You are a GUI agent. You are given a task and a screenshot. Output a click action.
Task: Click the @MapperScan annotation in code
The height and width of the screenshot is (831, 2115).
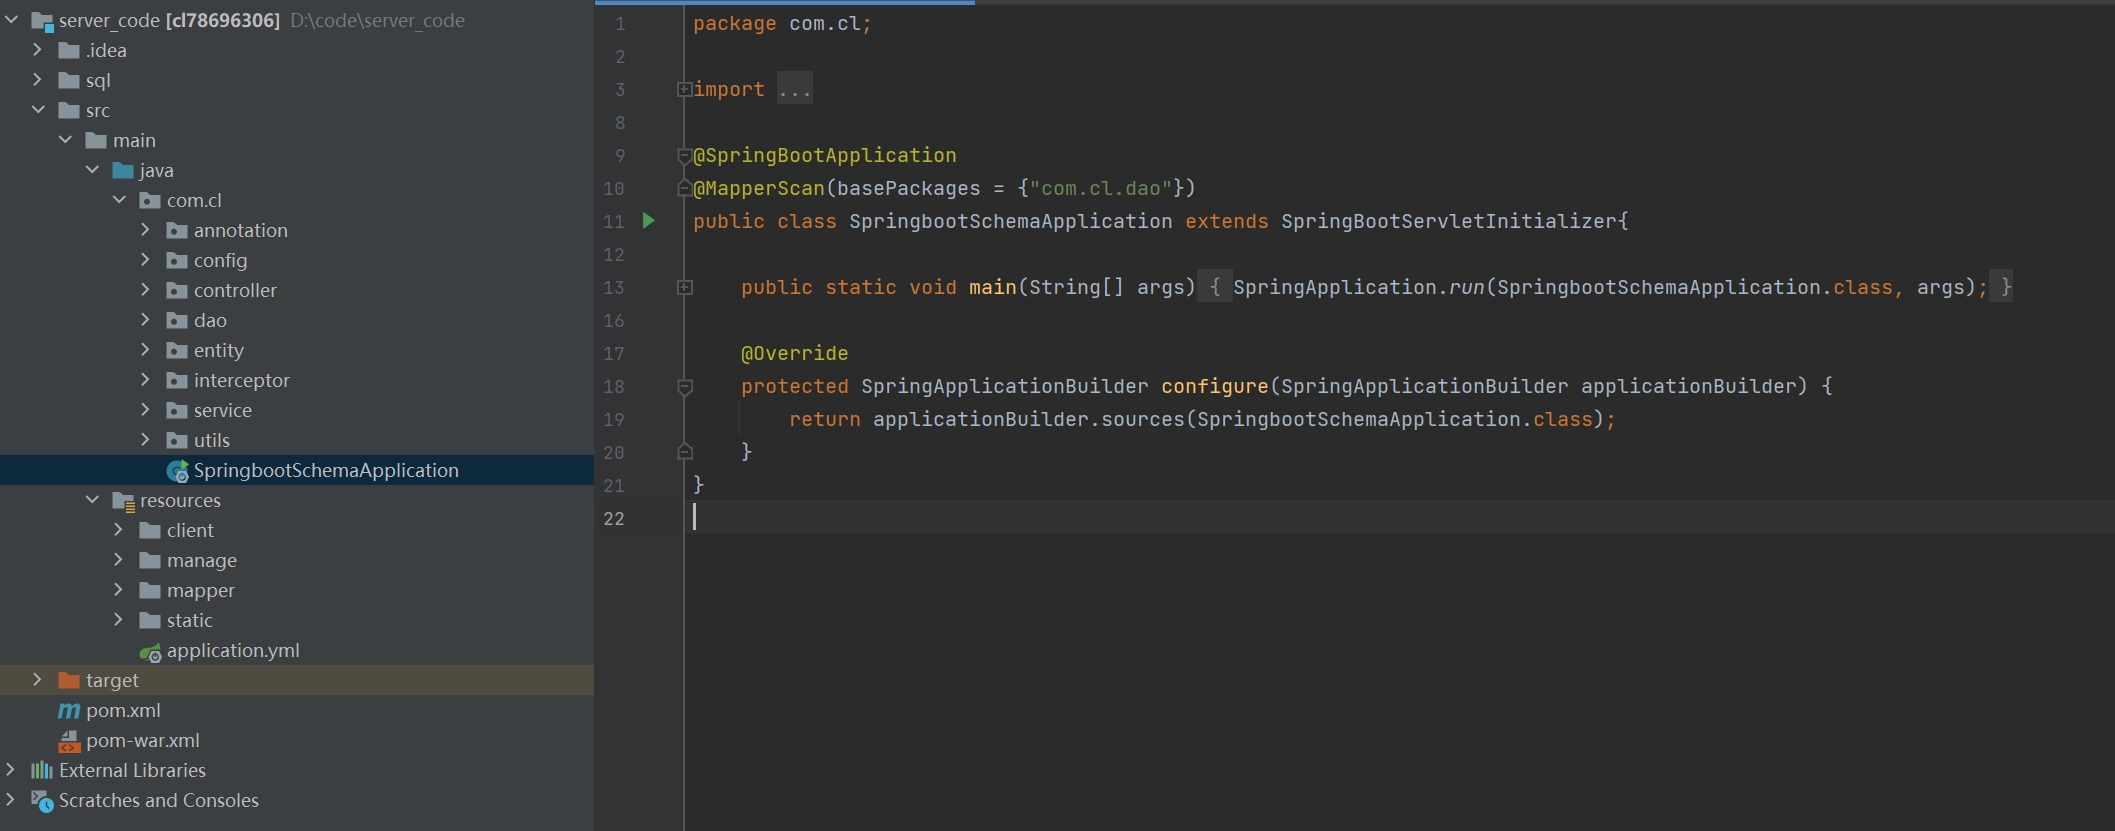(759, 188)
